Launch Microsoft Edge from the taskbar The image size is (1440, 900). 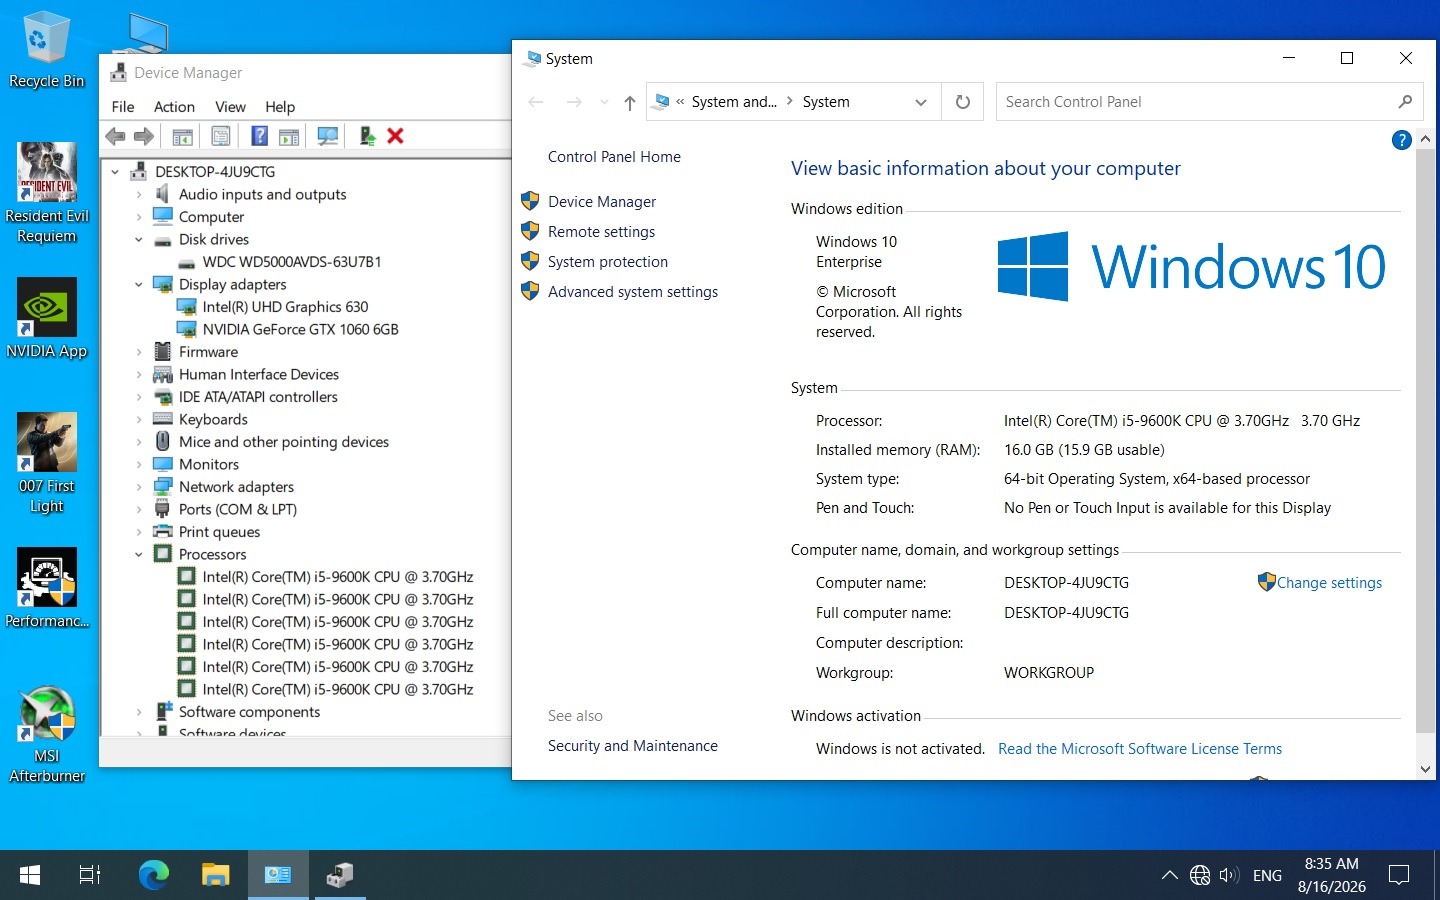[x=153, y=875]
